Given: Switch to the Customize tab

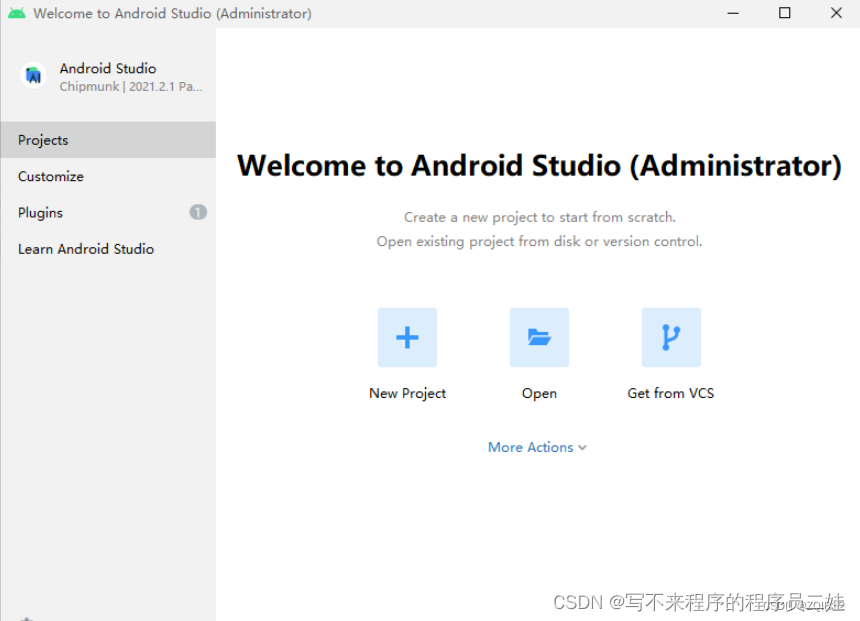Looking at the screenshot, I should [108, 176].
